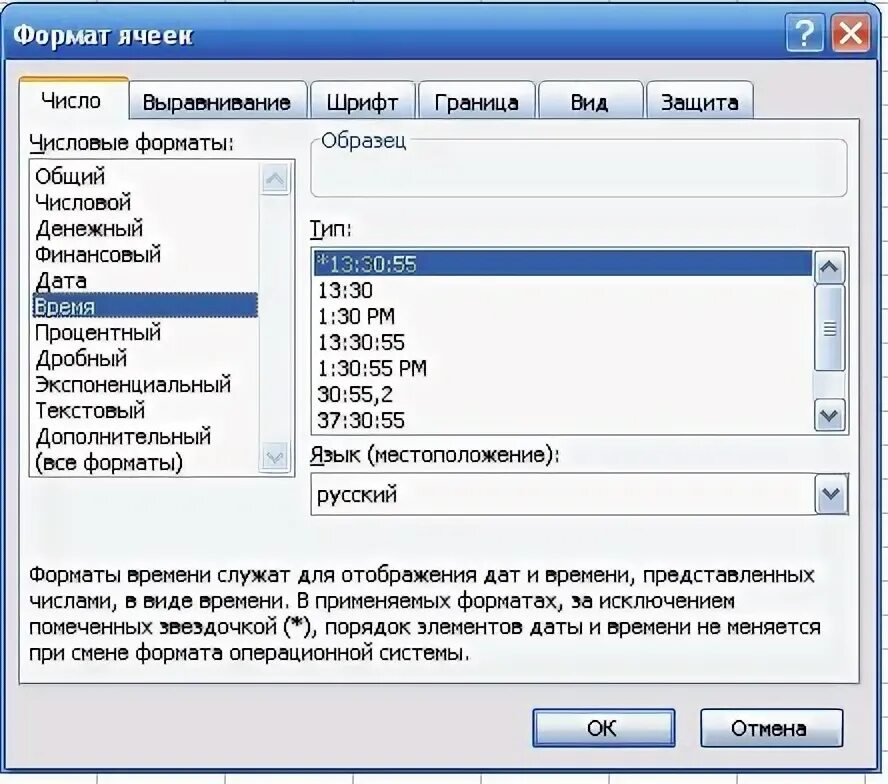Choose the Дополнительный format
The width and height of the screenshot is (888, 784).
[x=145, y=436]
